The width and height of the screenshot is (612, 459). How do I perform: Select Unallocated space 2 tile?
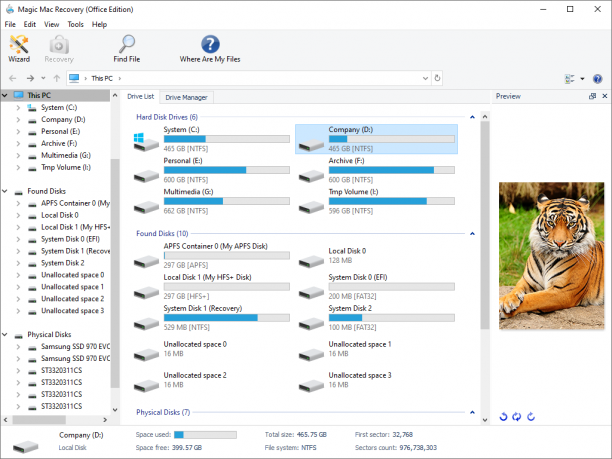(211, 381)
